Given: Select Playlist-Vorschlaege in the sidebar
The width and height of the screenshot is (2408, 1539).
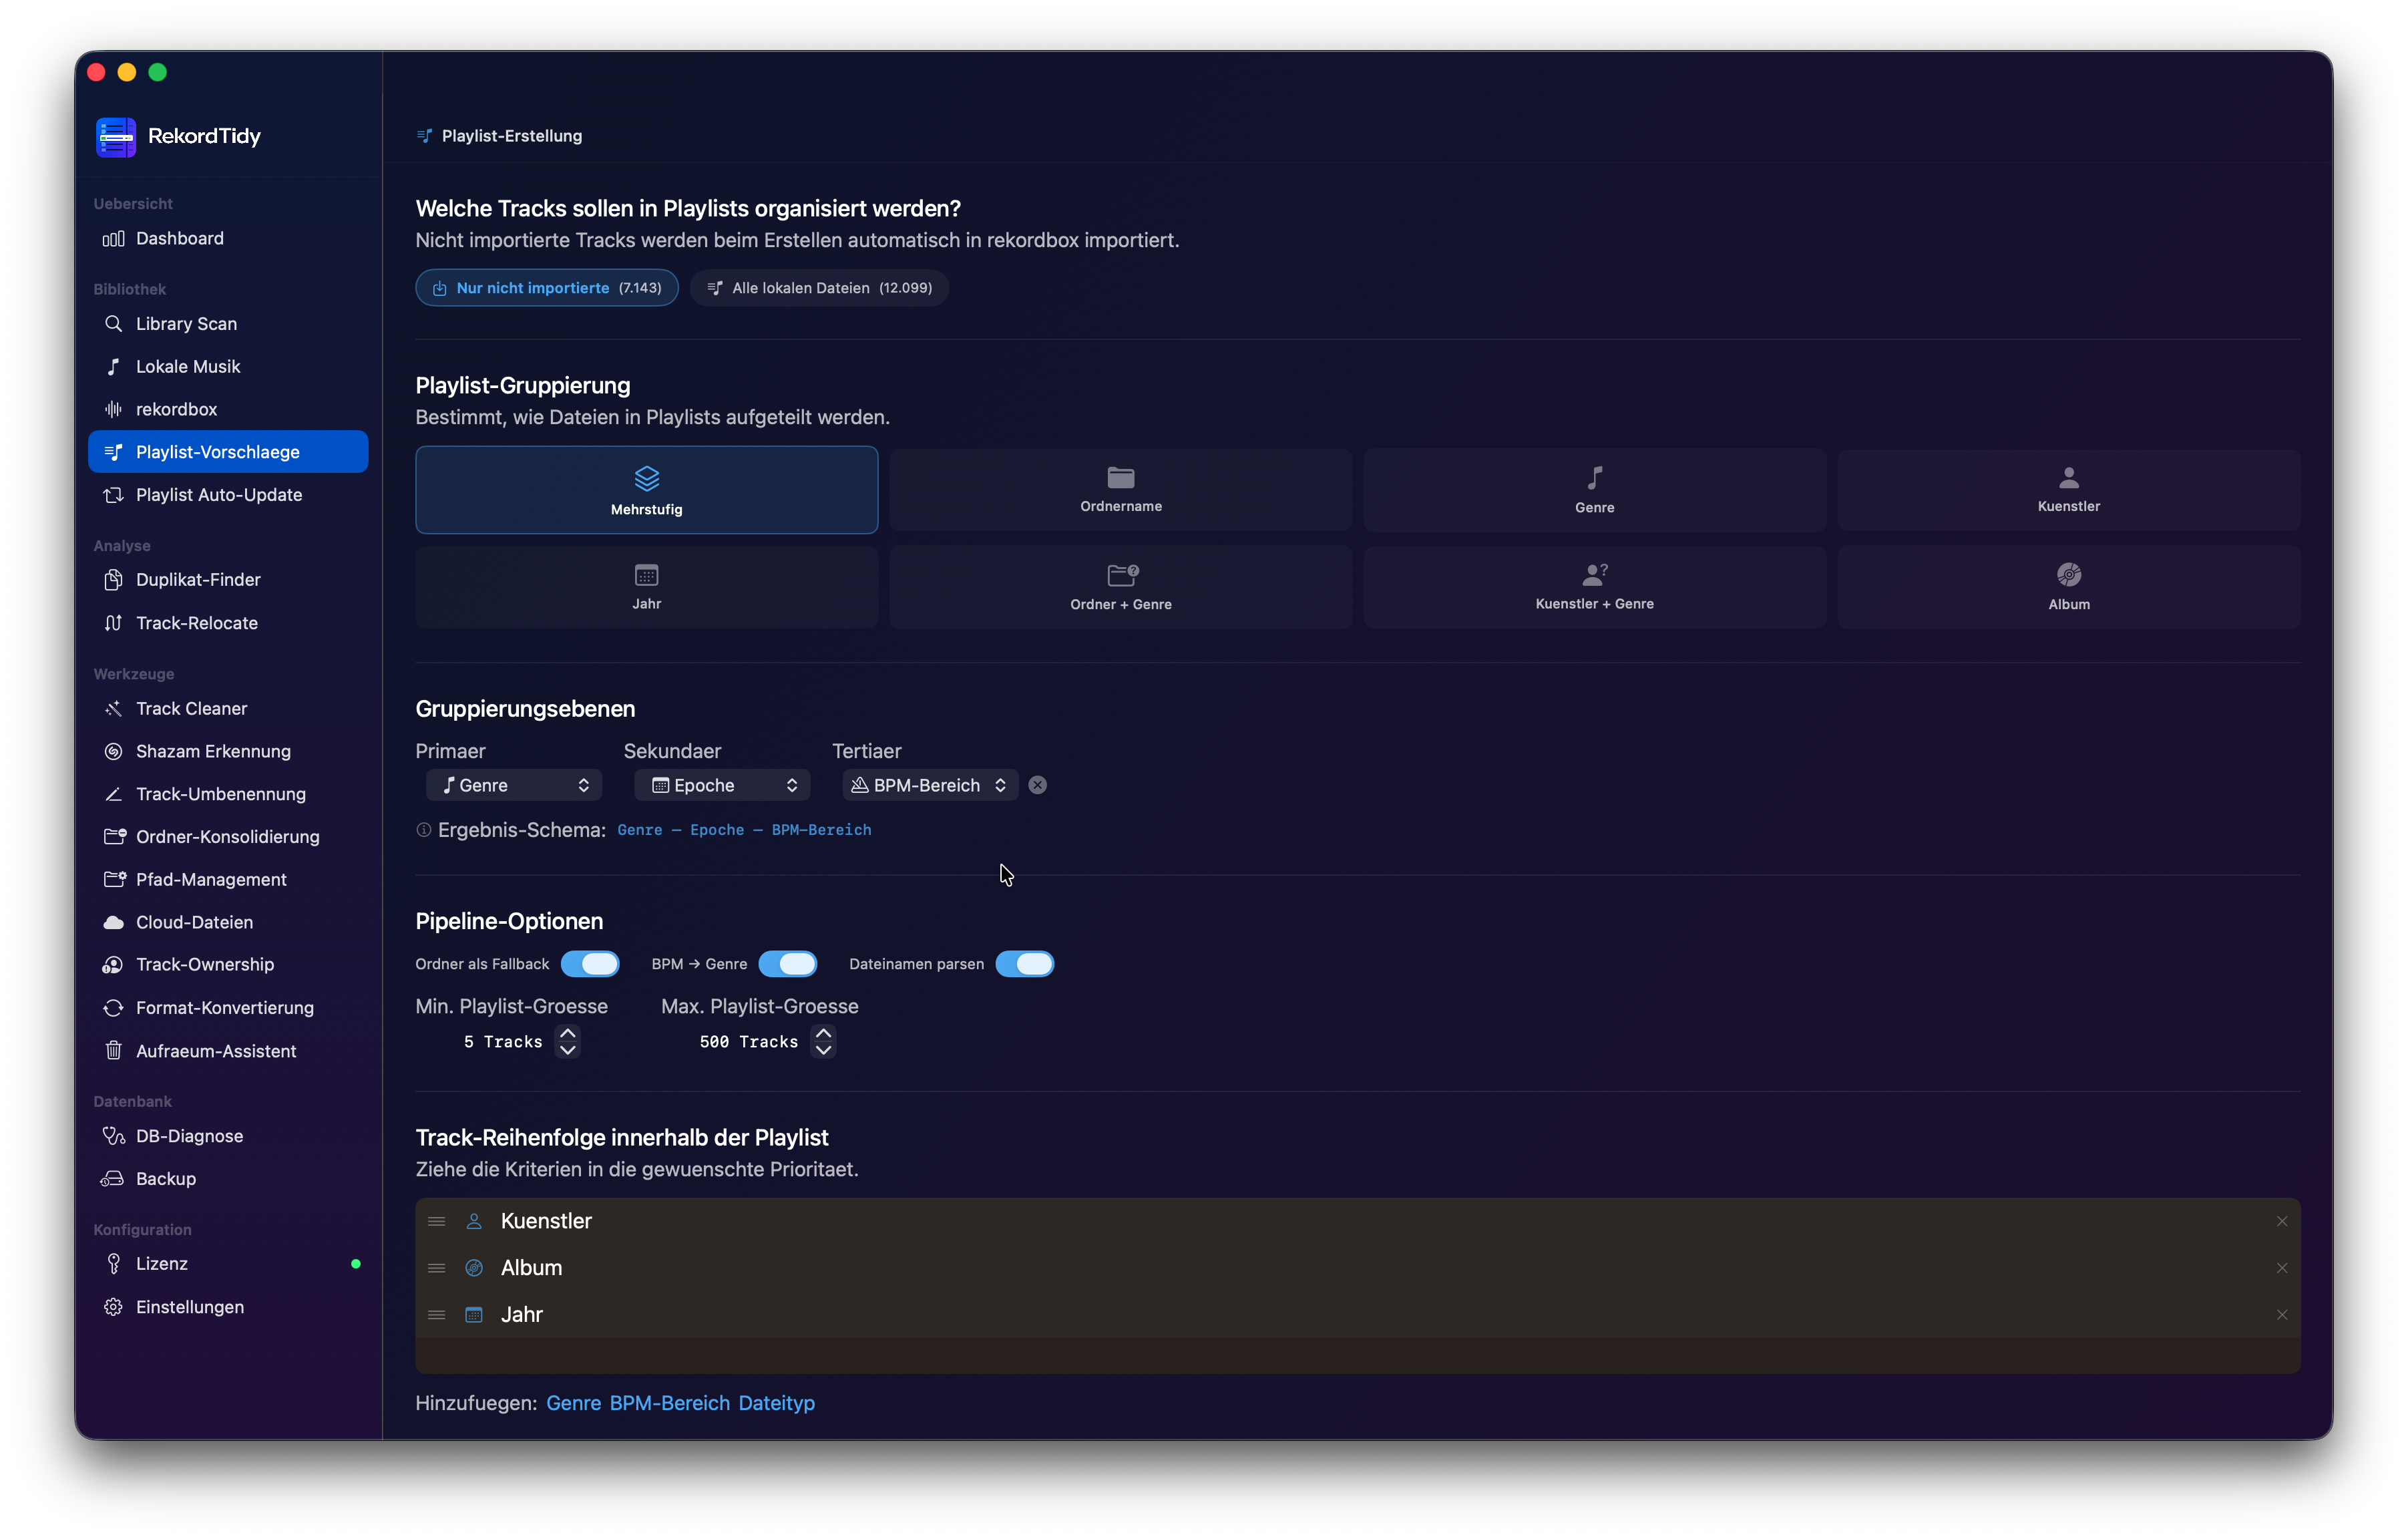Looking at the screenshot, I should point(228,452).
